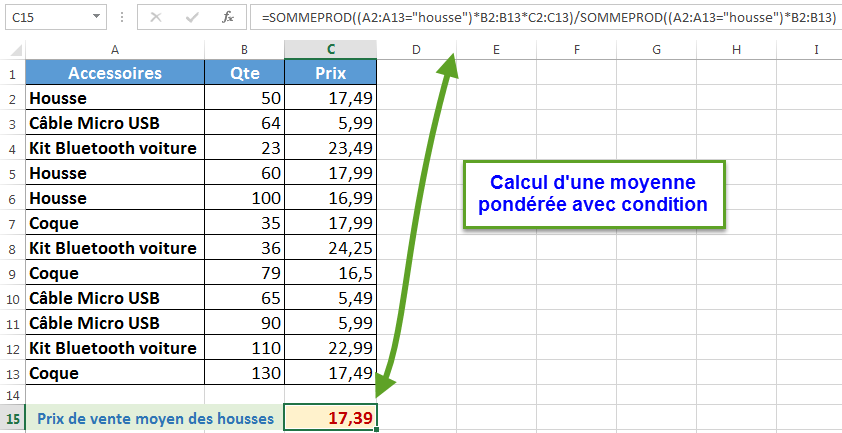The width and height of the screenshot is (842, 433).
Task: Open the Name Box dropdown arrow
Action: 96,17
